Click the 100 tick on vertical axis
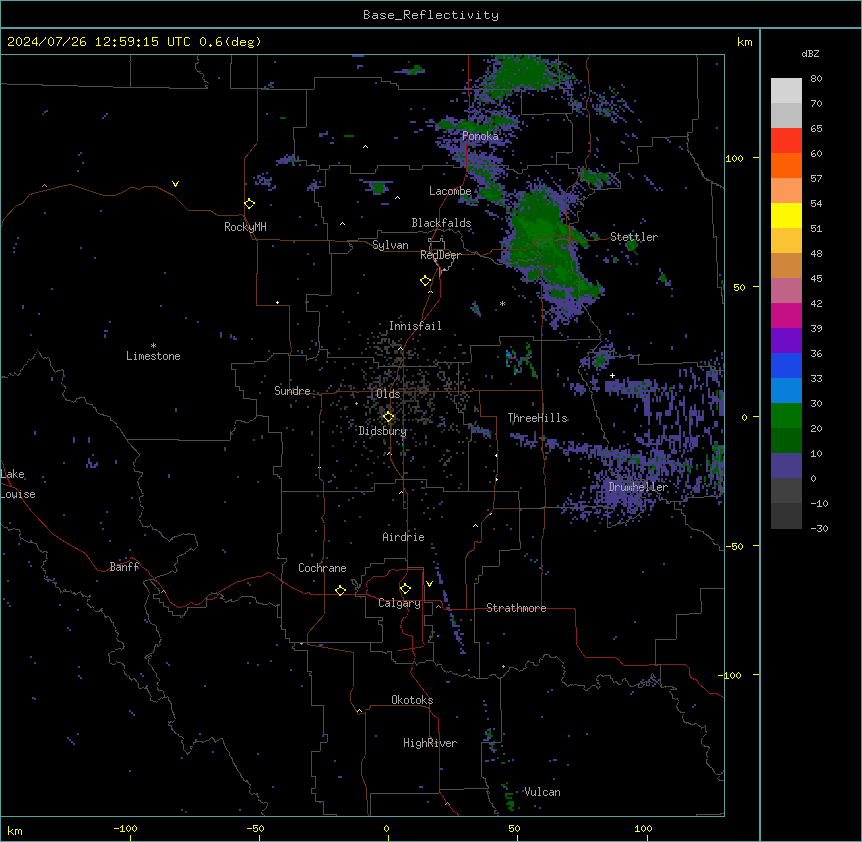Screen dimensions: 862x842 coord(735,158)
